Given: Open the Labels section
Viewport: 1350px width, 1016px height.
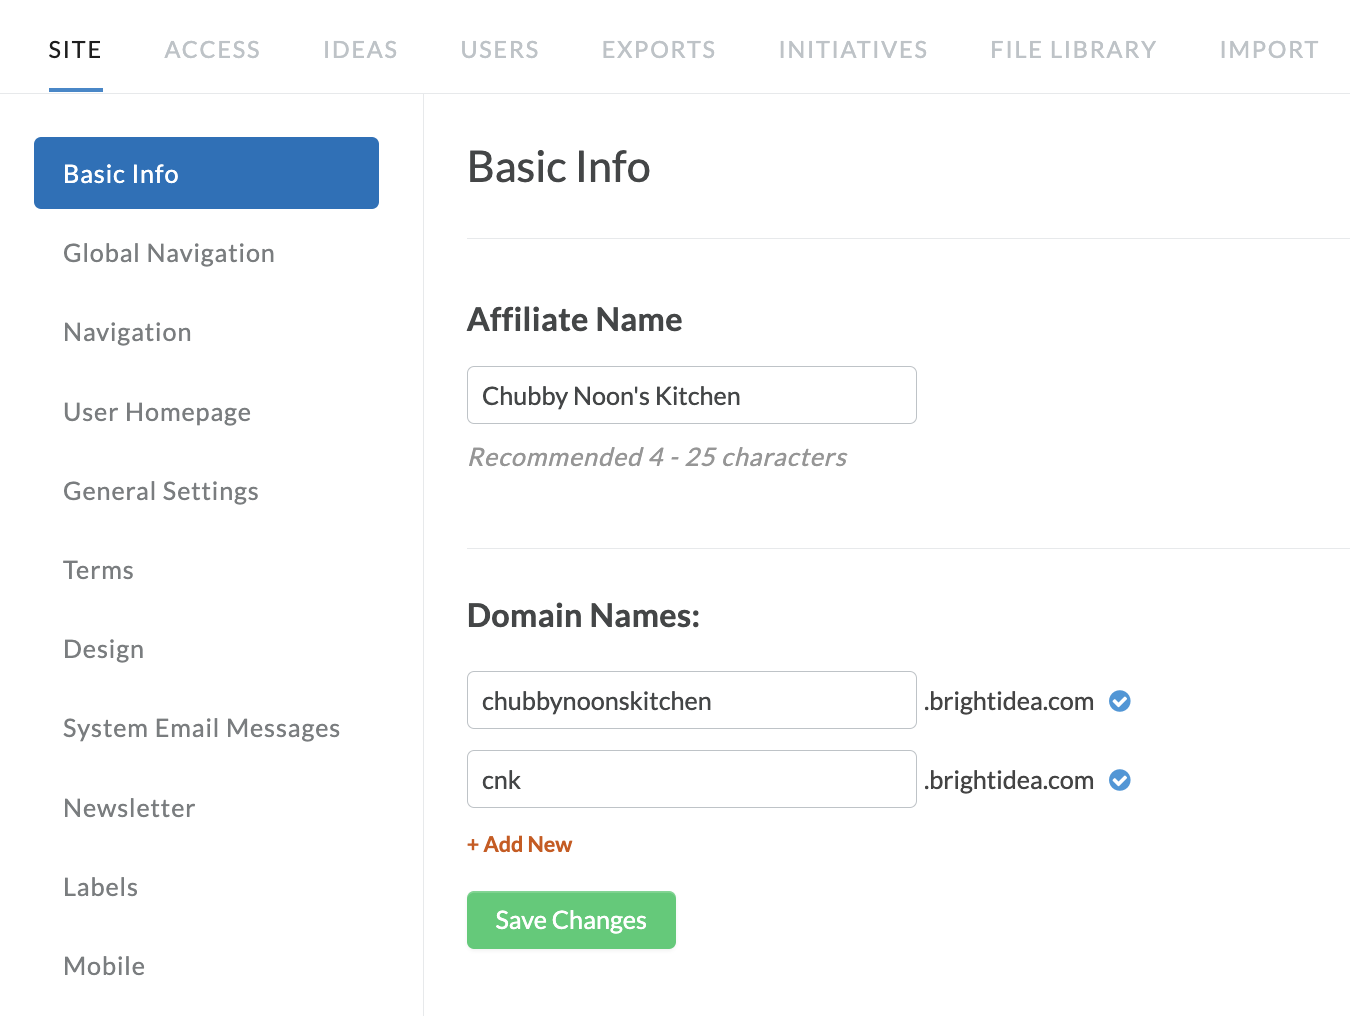Looking at the screenshot, I should (x=100, y=887).
